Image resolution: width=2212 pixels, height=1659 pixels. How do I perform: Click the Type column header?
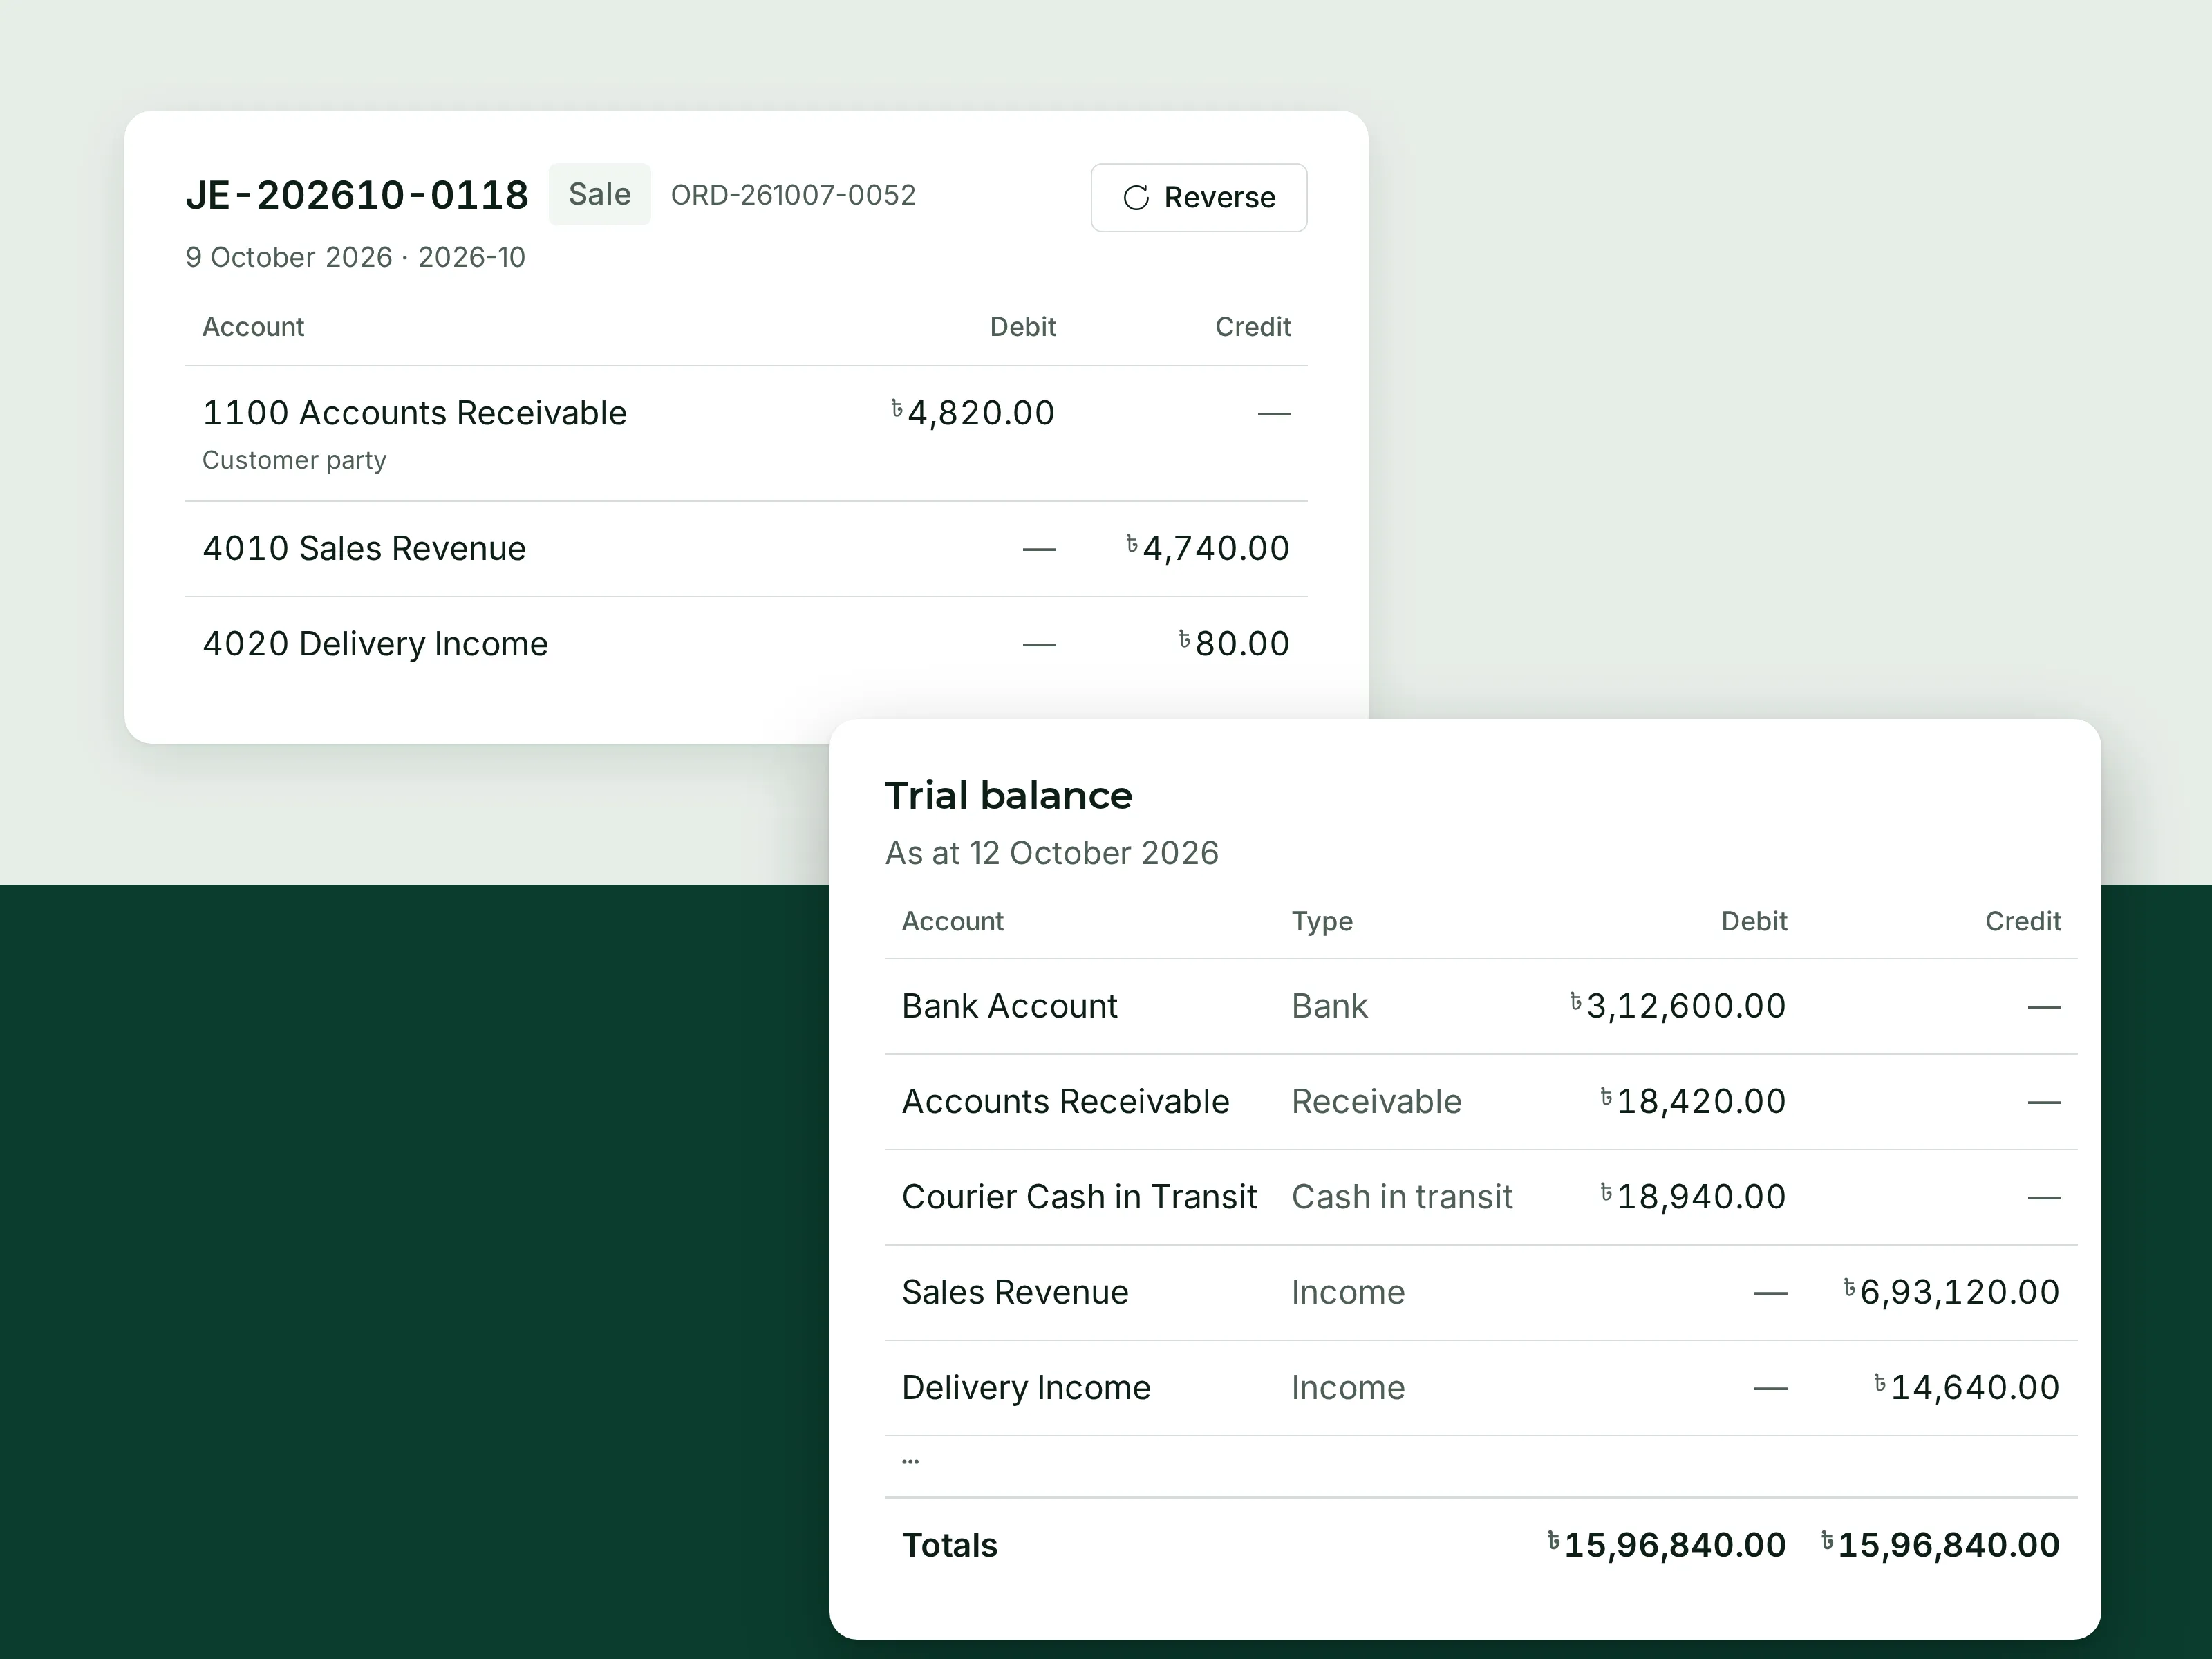(1322, 921)
